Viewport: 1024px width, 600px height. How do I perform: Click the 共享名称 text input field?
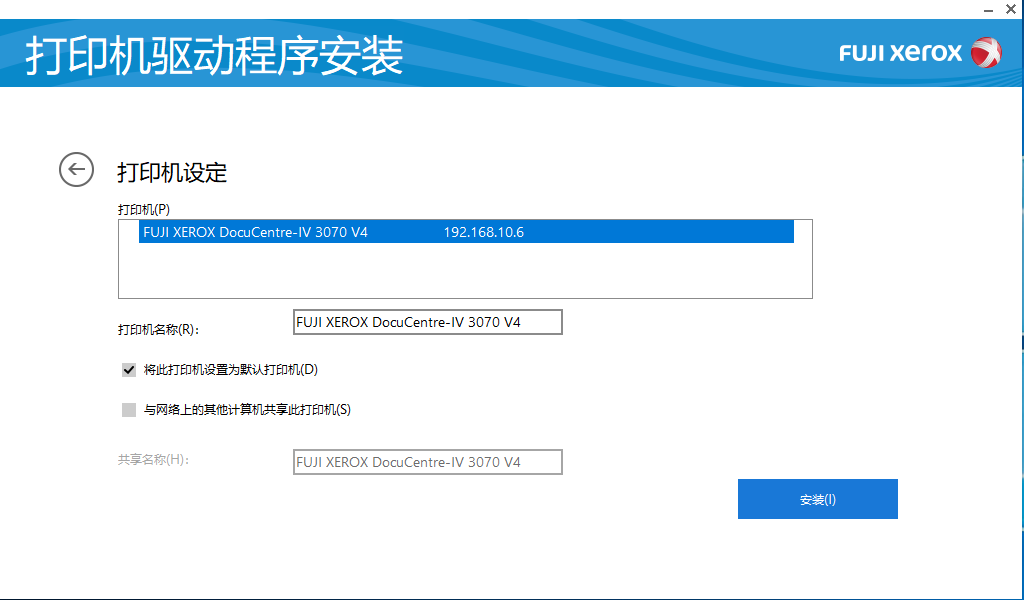[x=427, y=462]
